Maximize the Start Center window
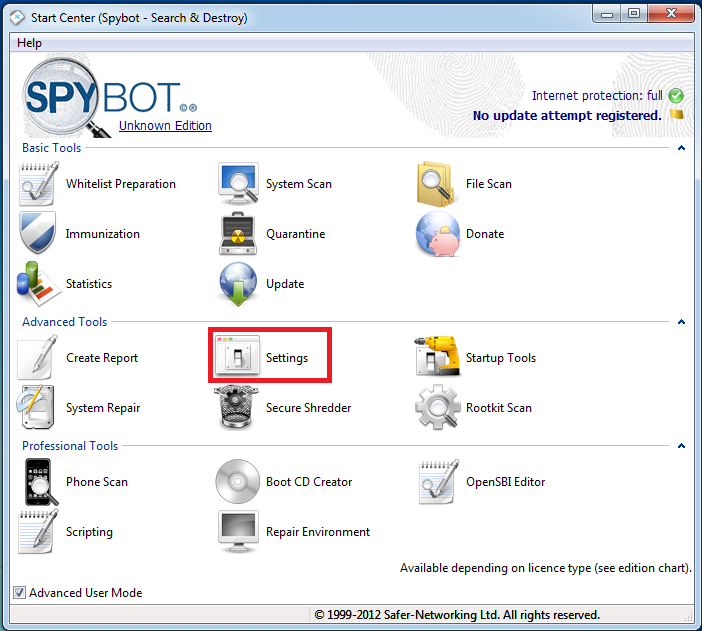The width and height of the screenshot is (702, 631). point(634,14)
